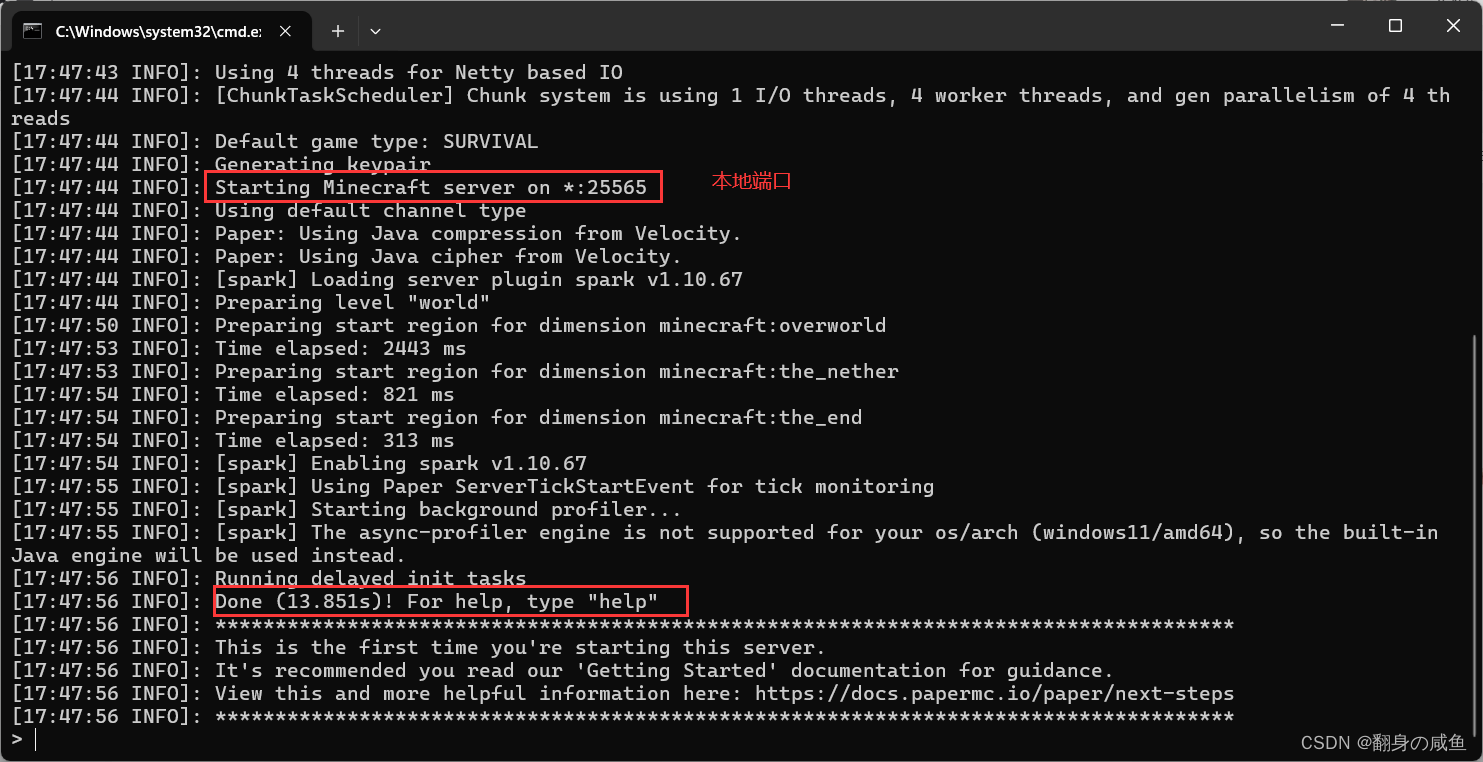The height and width of the screenshot is (762, 1483).
Task: Click the cmd.exe icon in the tab
Action: (33, 31)
